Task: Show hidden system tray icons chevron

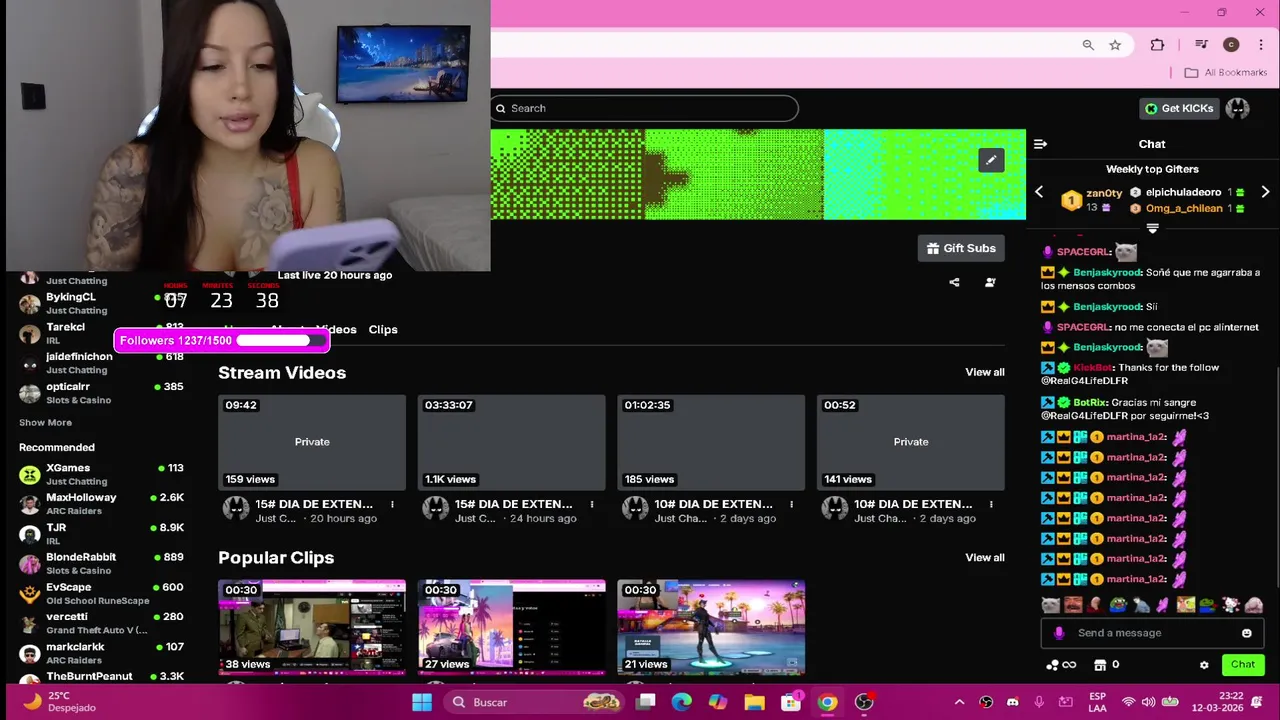Action: point(959,702)
